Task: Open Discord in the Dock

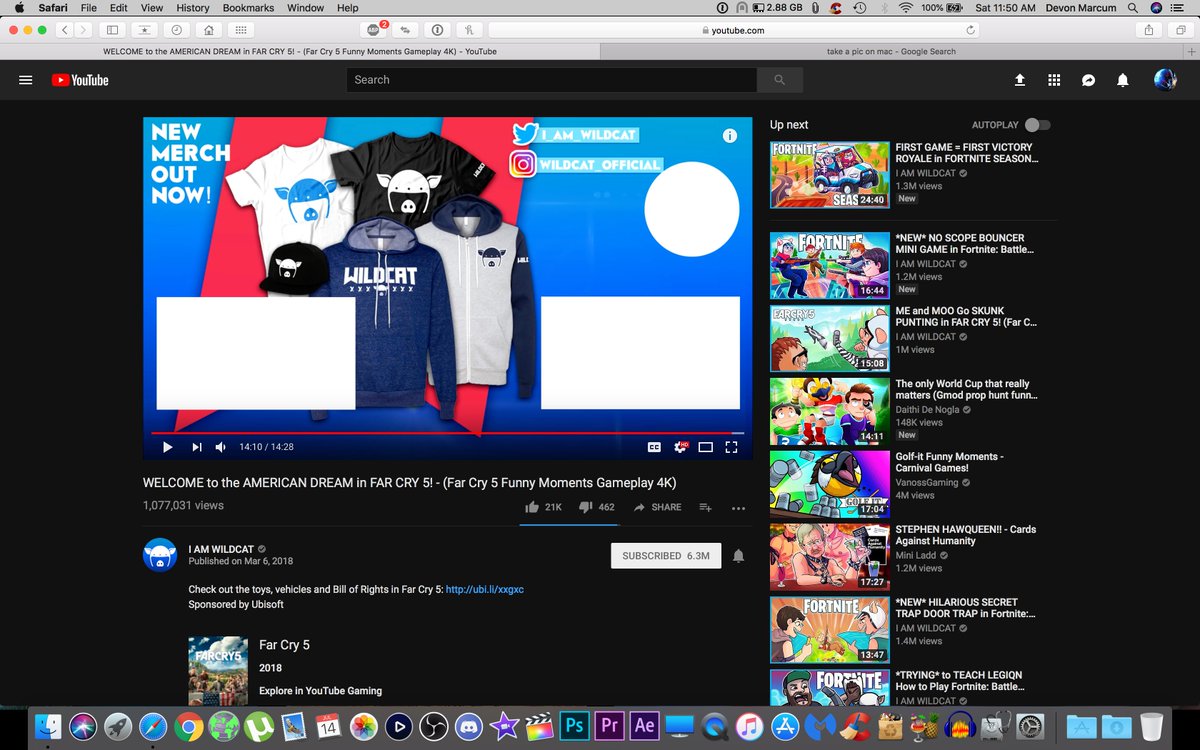Action: pyautogui.click(x=469, y=726)
